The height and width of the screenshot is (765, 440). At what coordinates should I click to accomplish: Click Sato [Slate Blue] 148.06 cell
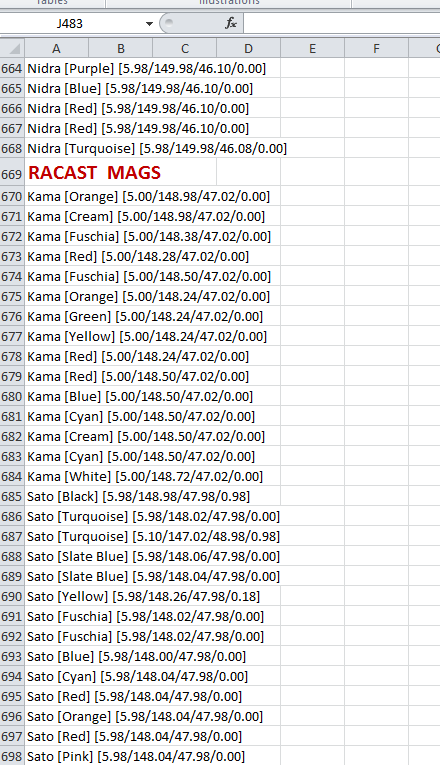coord(154,557)
